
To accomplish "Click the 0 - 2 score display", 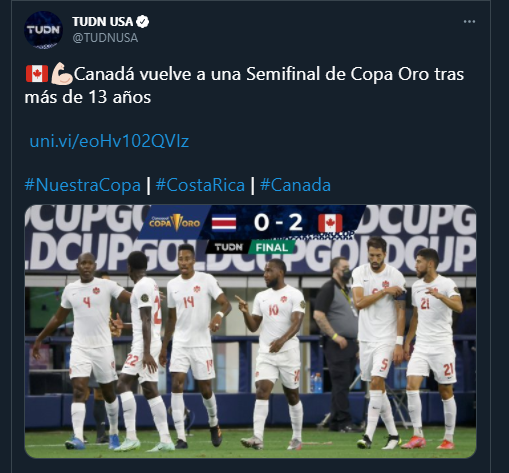I will (x=278, y=223).
